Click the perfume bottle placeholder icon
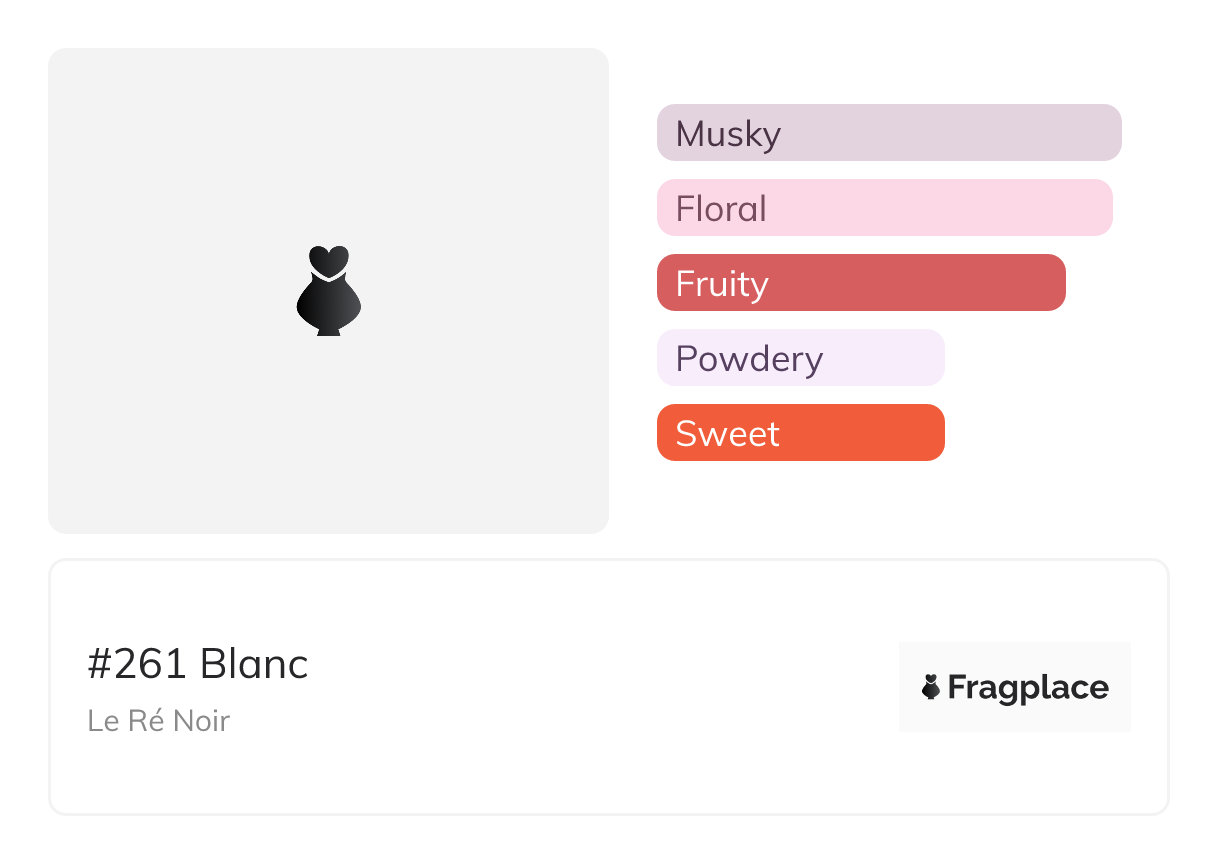This screenshot has height=864, width=1218. (328, 290)
